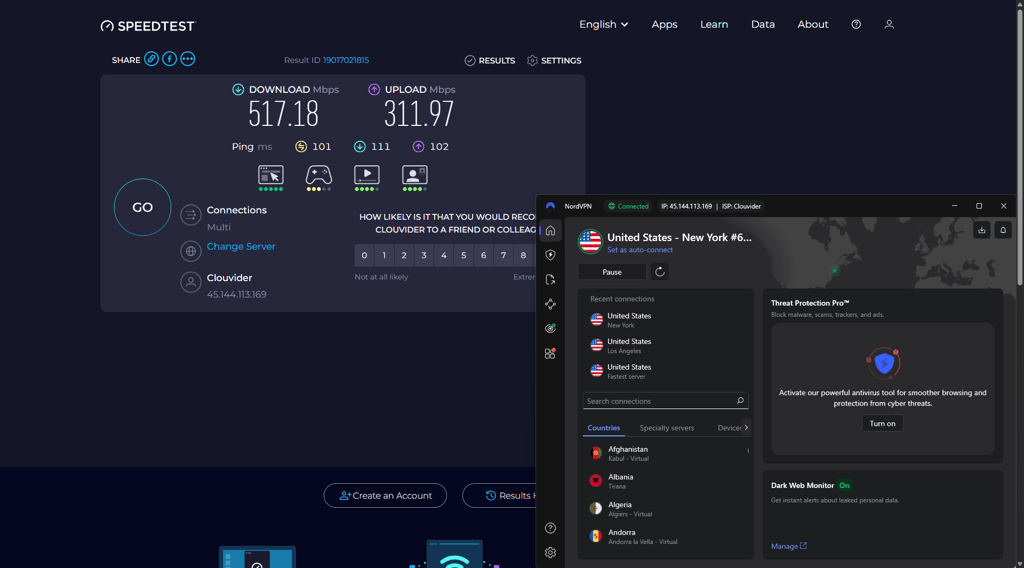Share result on Facebook icon
The height and width of the screenshot is (568, 1024).
click(x=169, y=59)
